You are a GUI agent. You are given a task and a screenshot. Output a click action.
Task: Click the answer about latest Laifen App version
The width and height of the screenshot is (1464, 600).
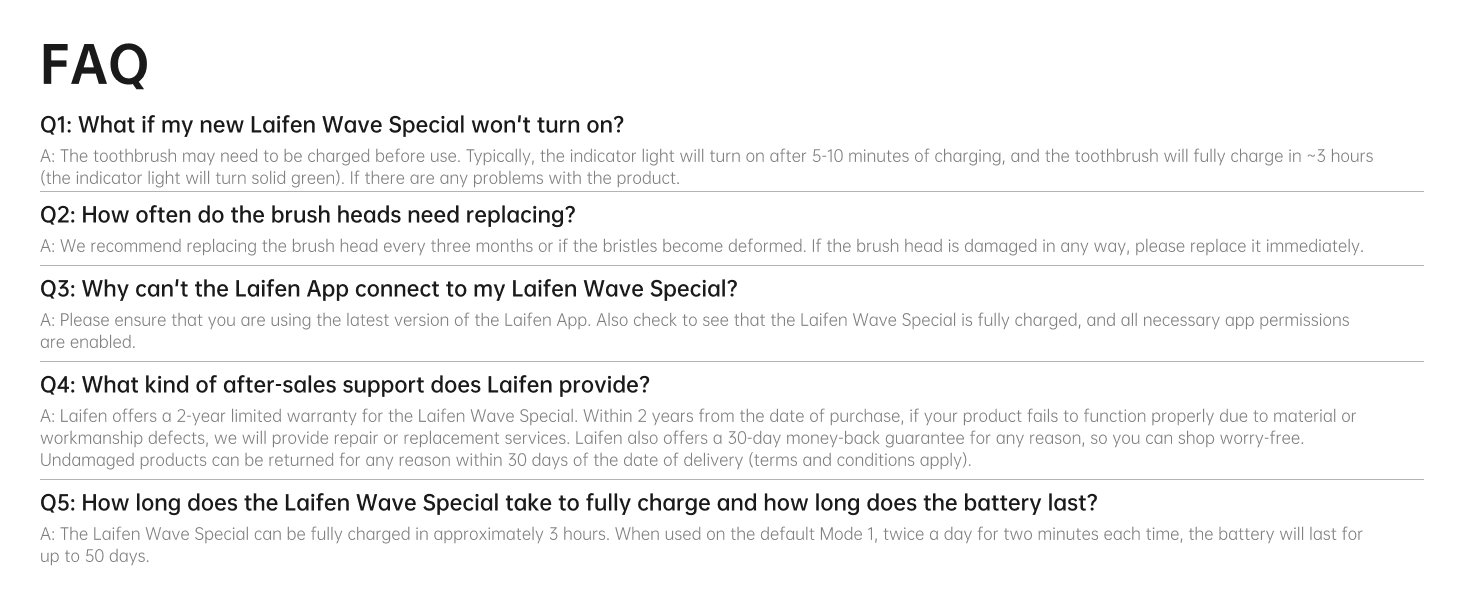(x=694, y=320)
